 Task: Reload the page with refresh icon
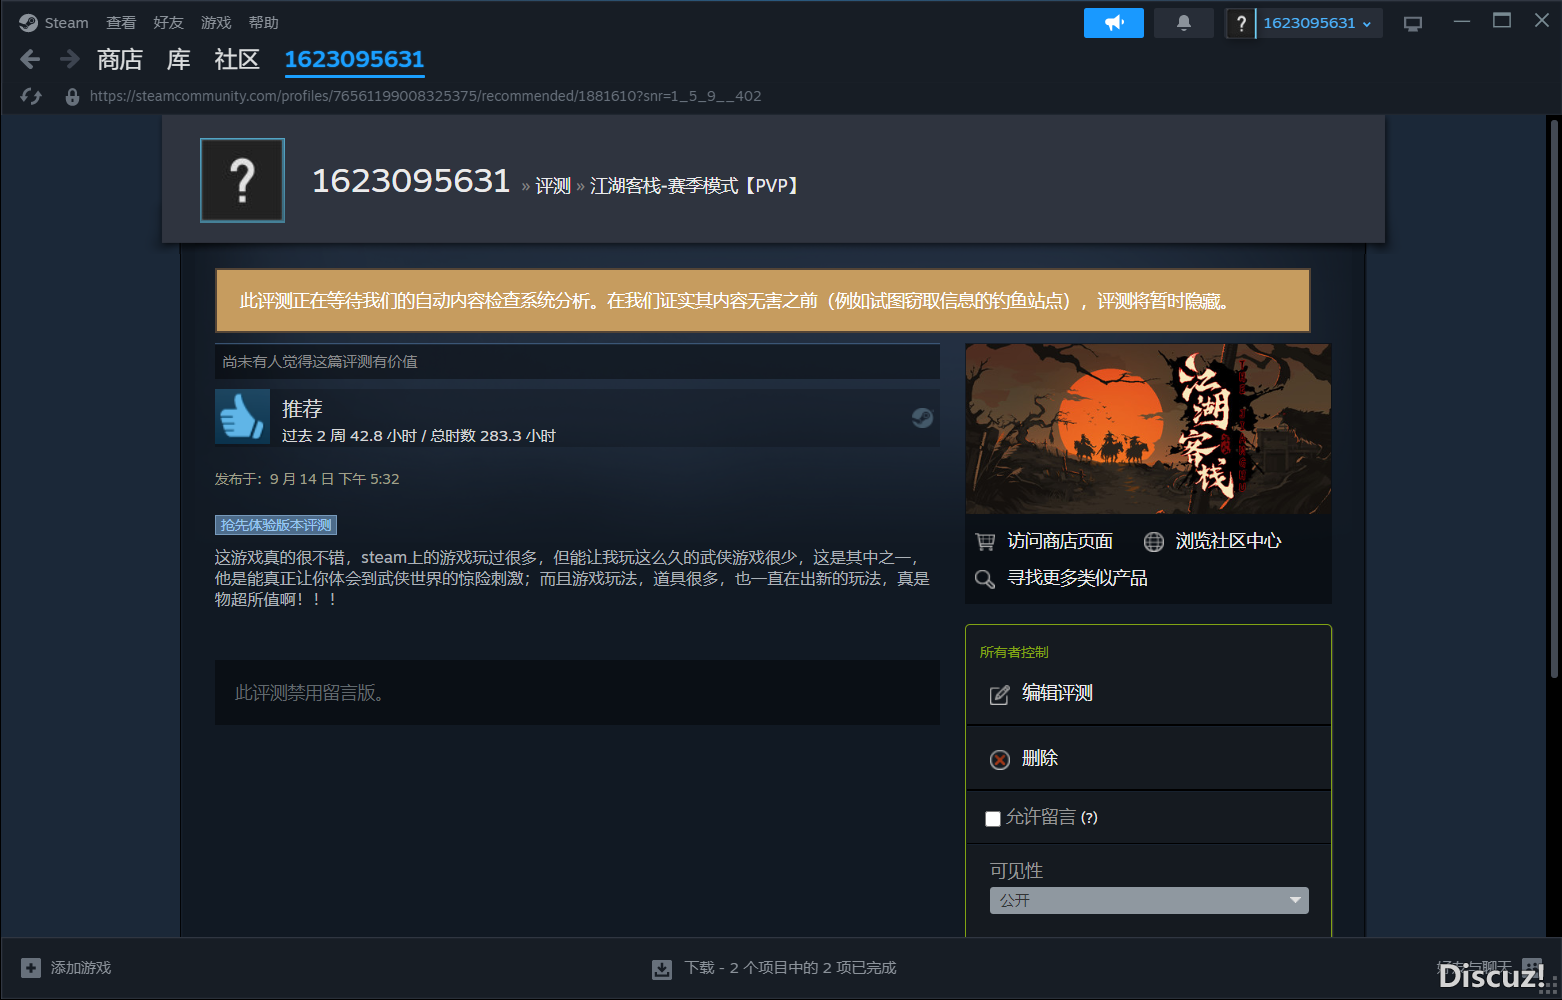tap(31, 96)
